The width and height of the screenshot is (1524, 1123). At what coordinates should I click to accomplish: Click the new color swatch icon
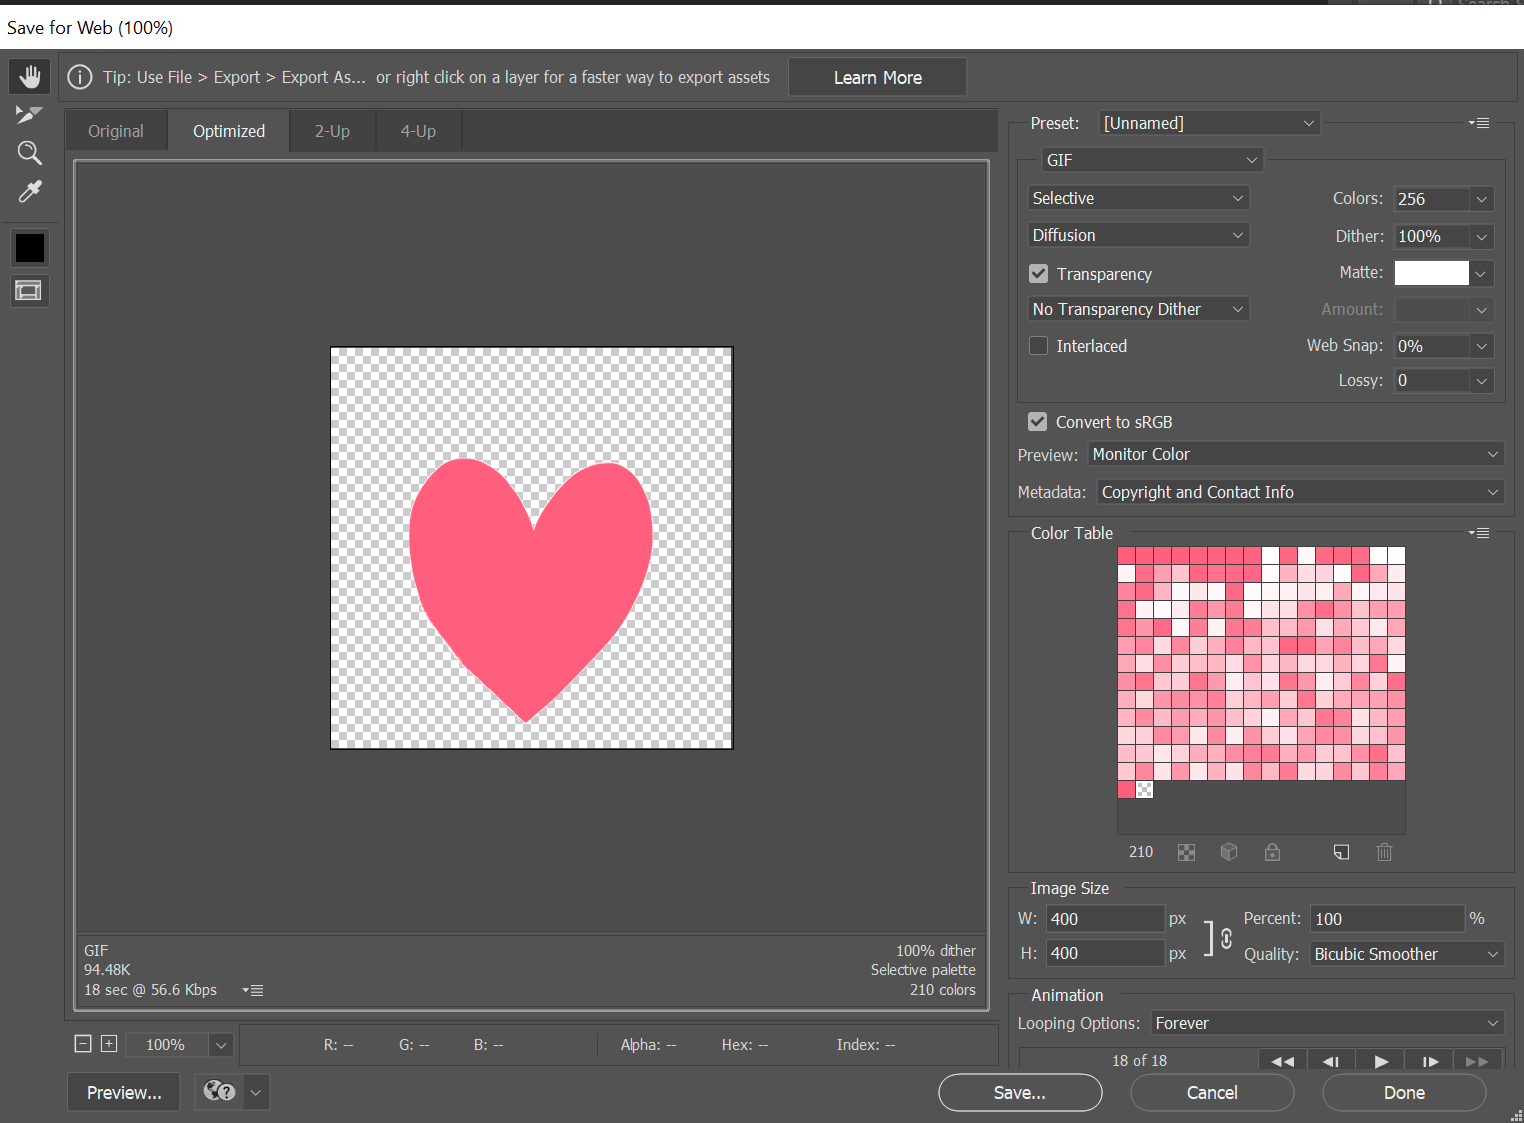click(x=1341, y=852)
